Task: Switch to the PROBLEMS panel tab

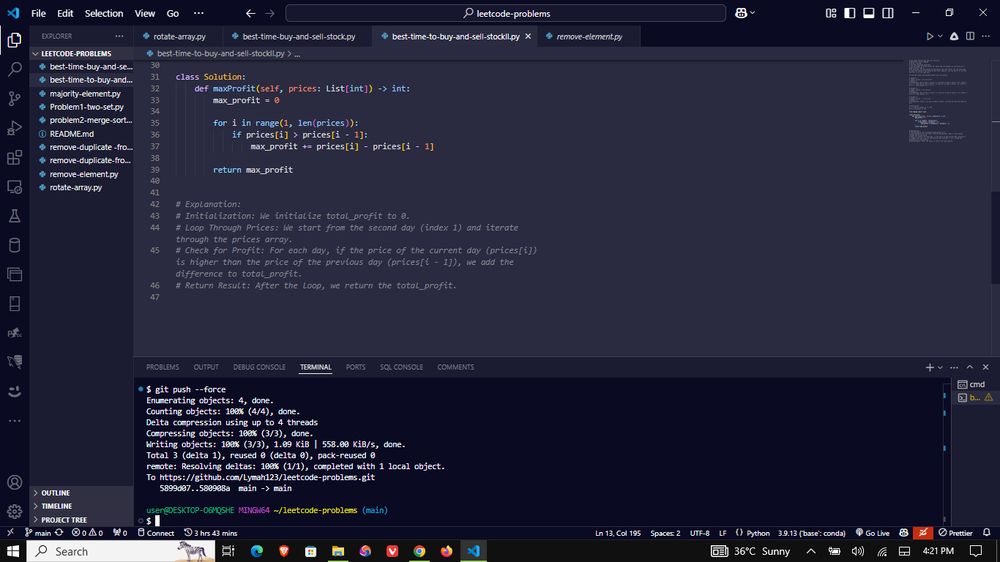Action: 162,367
